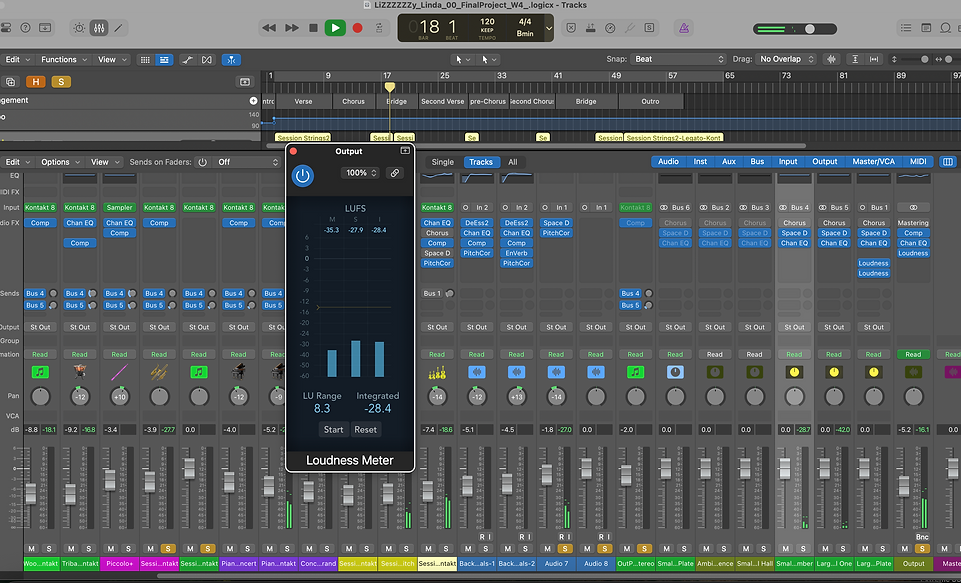Image resolution: width=961 pixels, height=583 pixels.
Task: Open the Drag mode dropdown showing No Overlap
Action: click(787, 59)
